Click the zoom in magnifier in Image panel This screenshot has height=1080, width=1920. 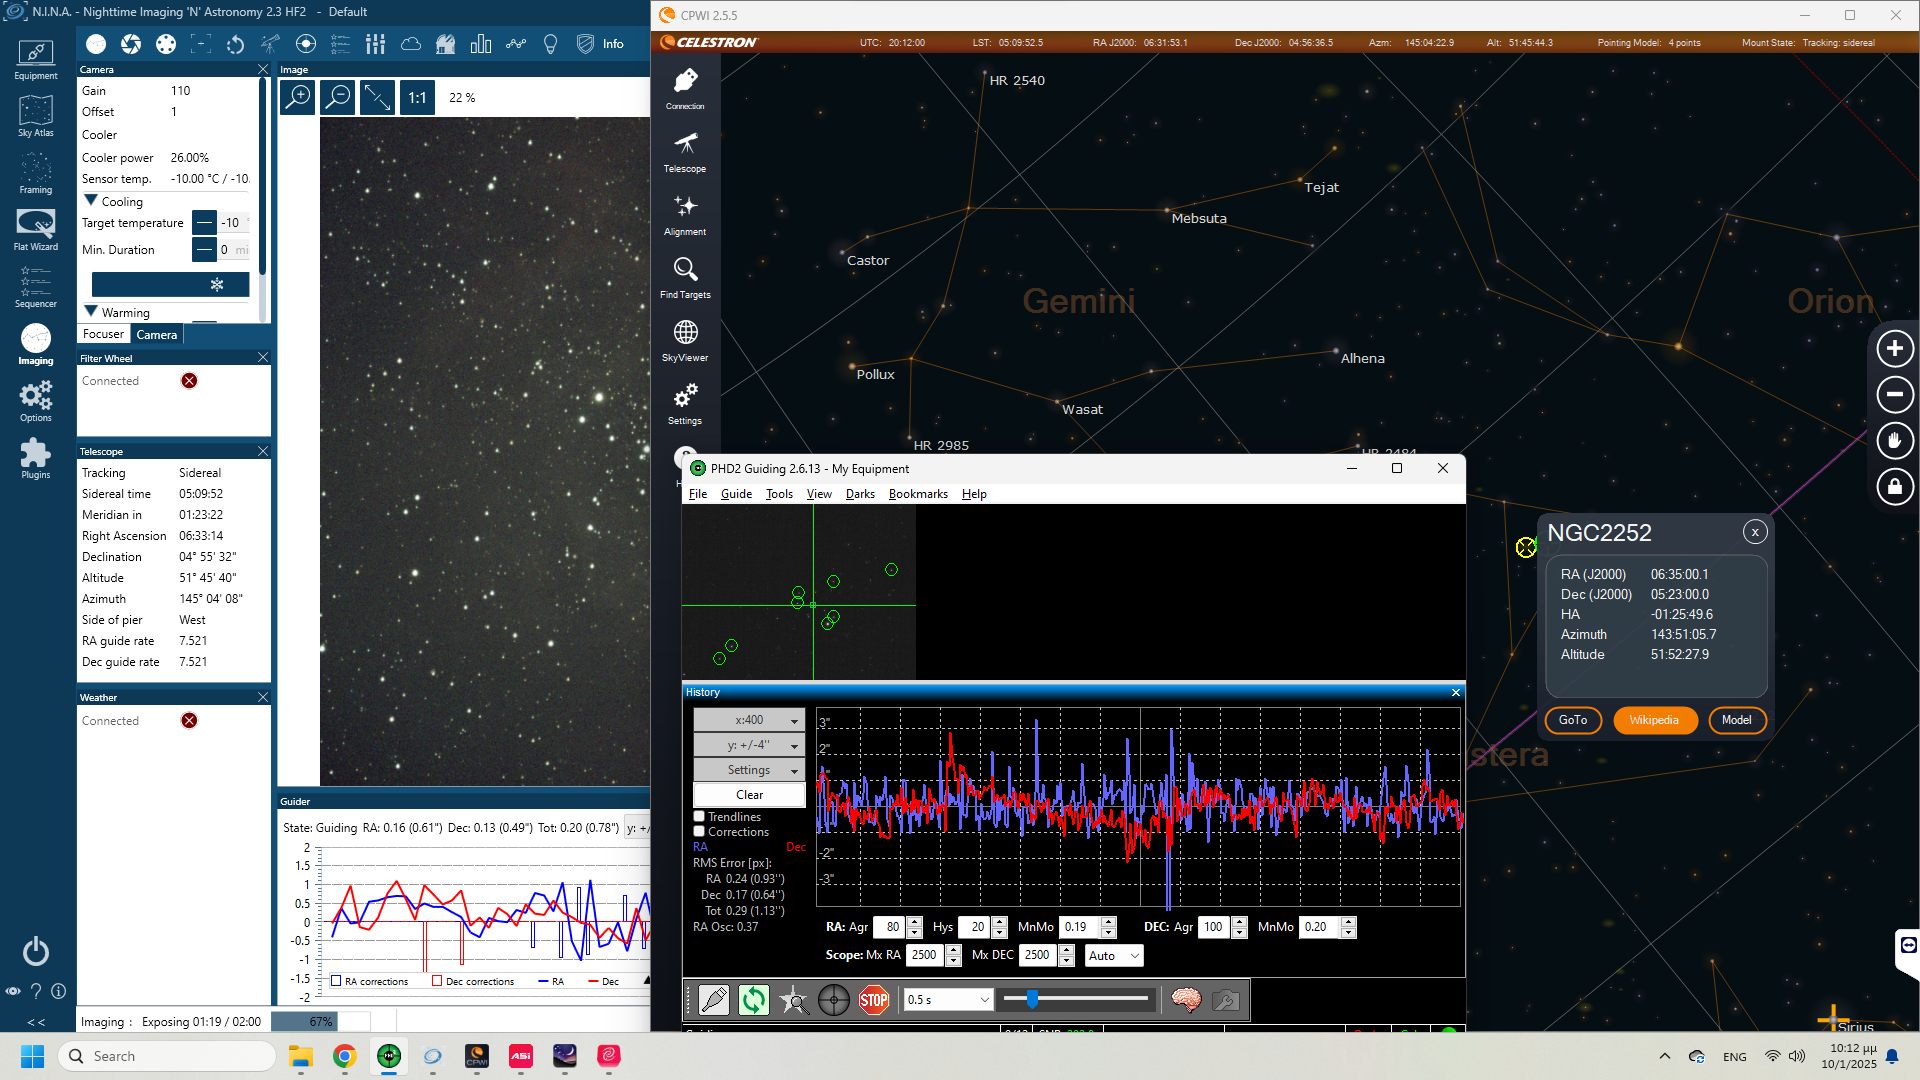[297, 97]
